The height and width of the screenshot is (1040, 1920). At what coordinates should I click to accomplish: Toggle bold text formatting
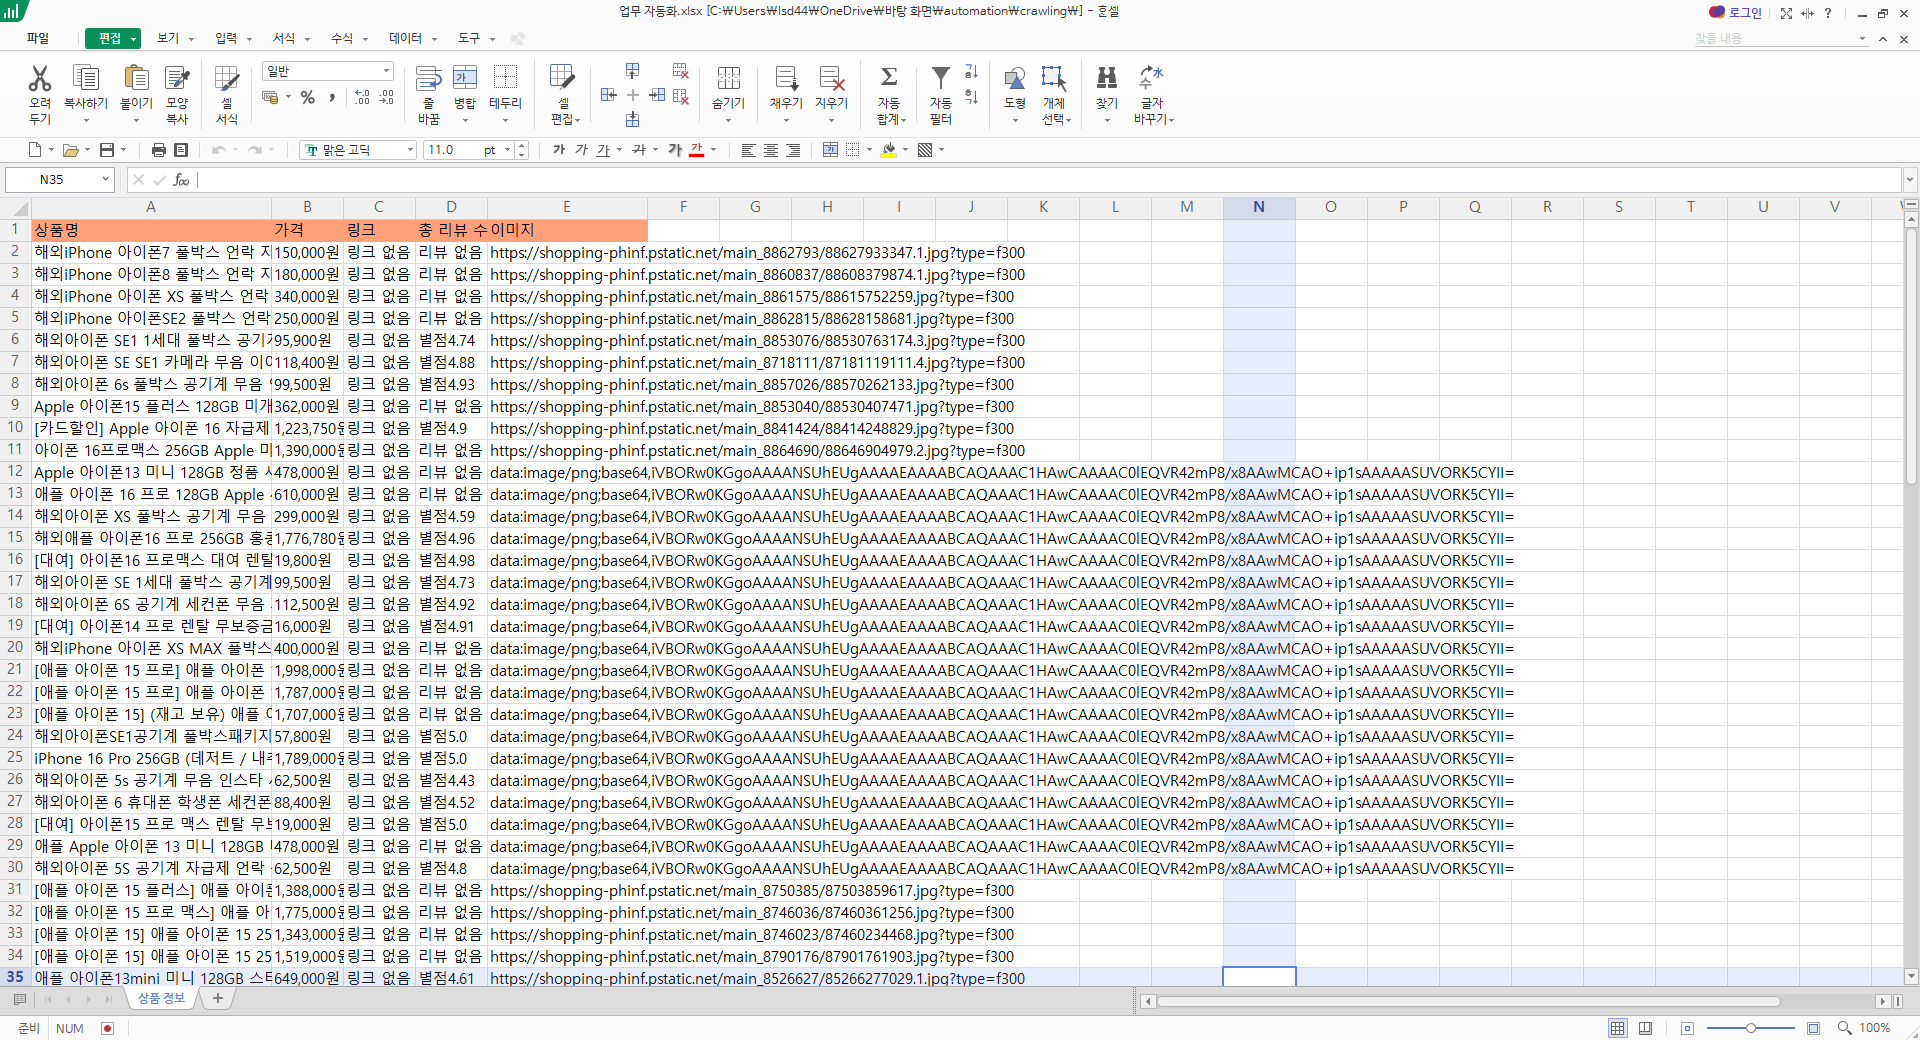[x=559, y=150]
